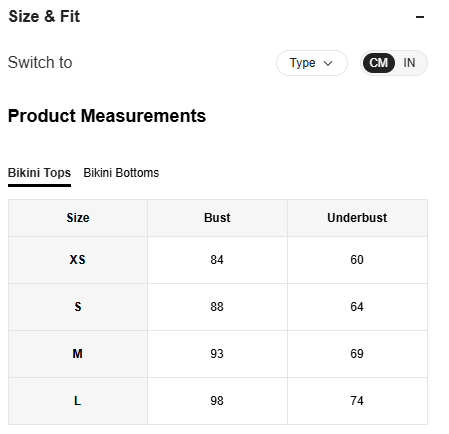Select the Bikini Tops tab

39,173
